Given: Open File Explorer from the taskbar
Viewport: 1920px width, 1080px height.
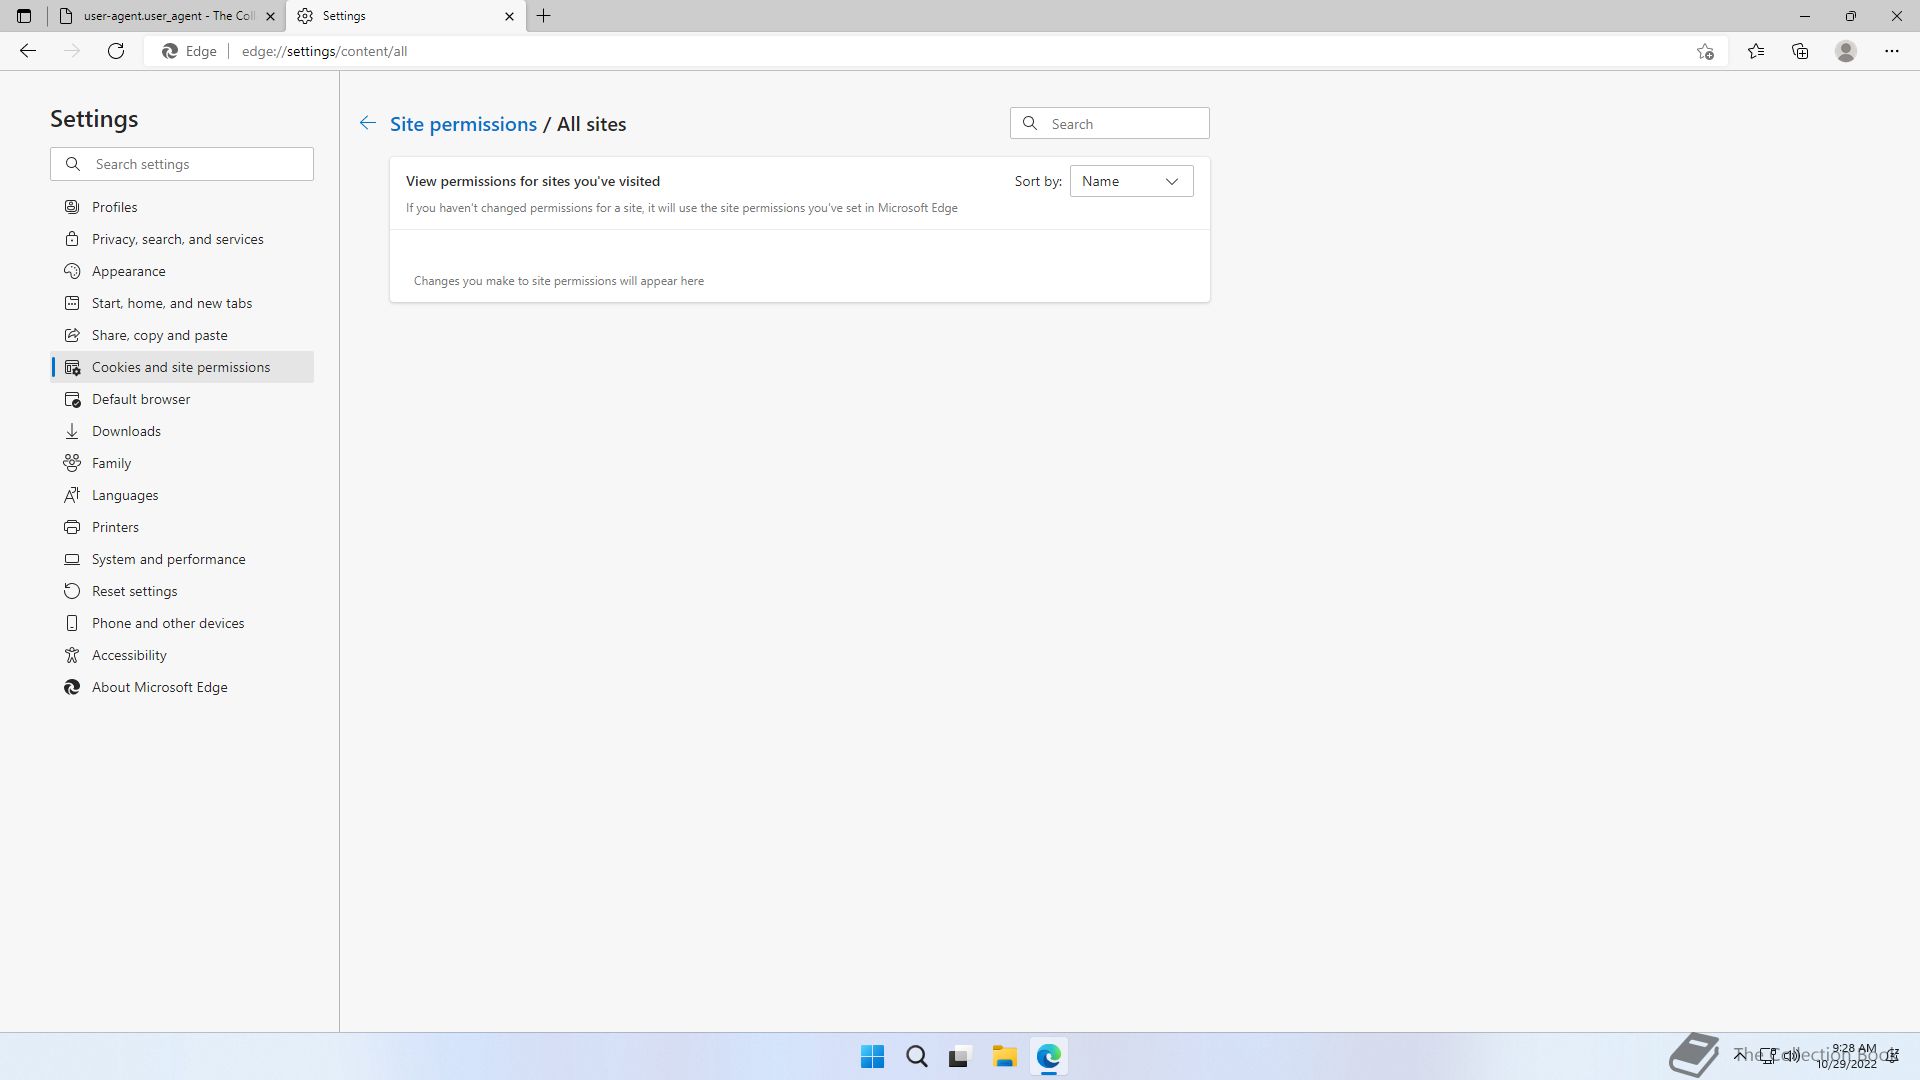Looking at the screenshot, I should click(1004, 1056).
